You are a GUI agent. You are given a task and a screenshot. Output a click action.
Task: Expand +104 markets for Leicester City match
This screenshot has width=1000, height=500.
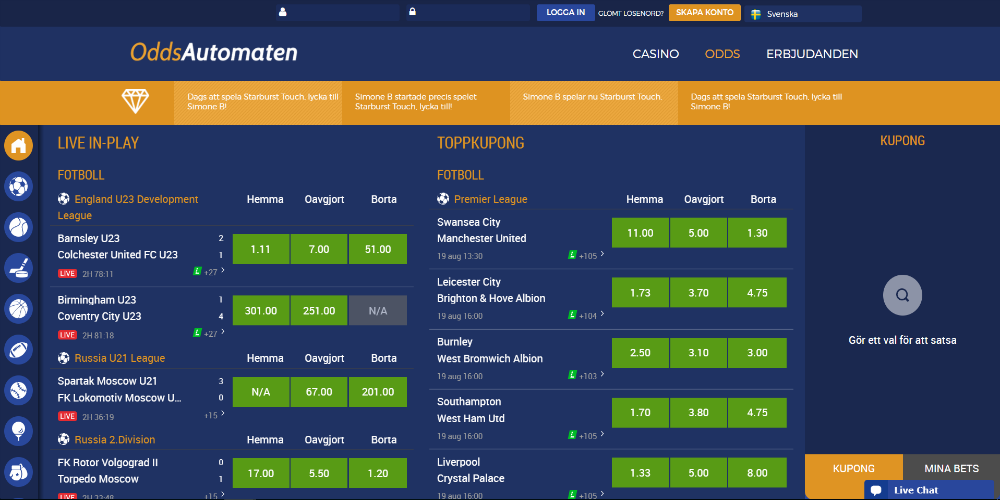coord(591,316)
